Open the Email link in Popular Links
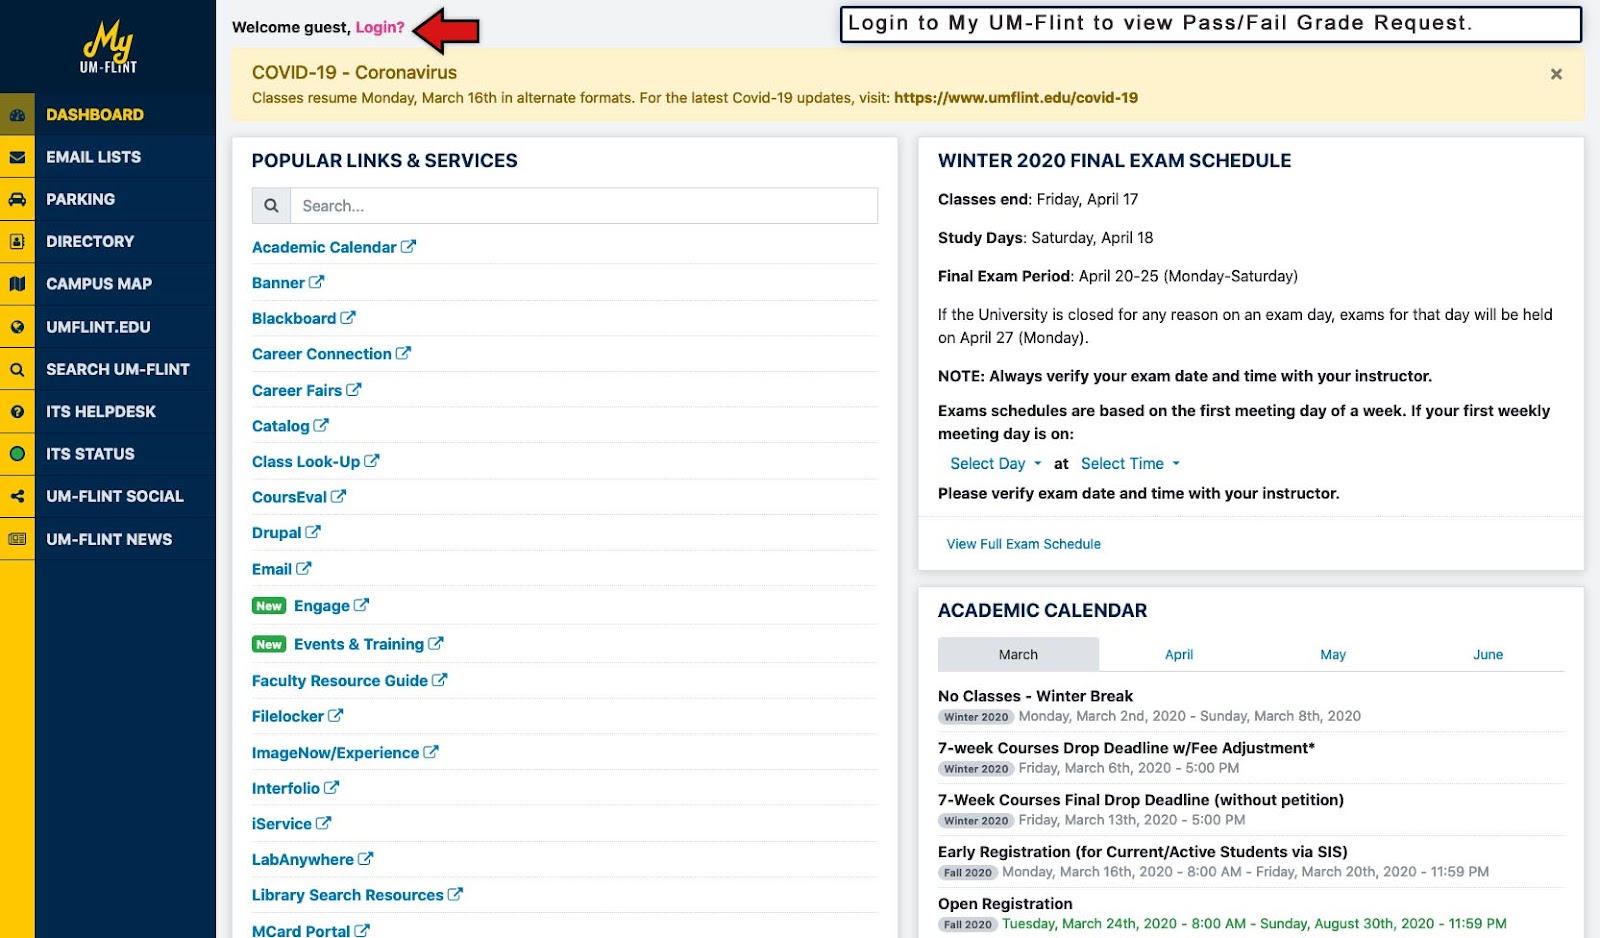The image size is (1600, 938). coord(272,569)
